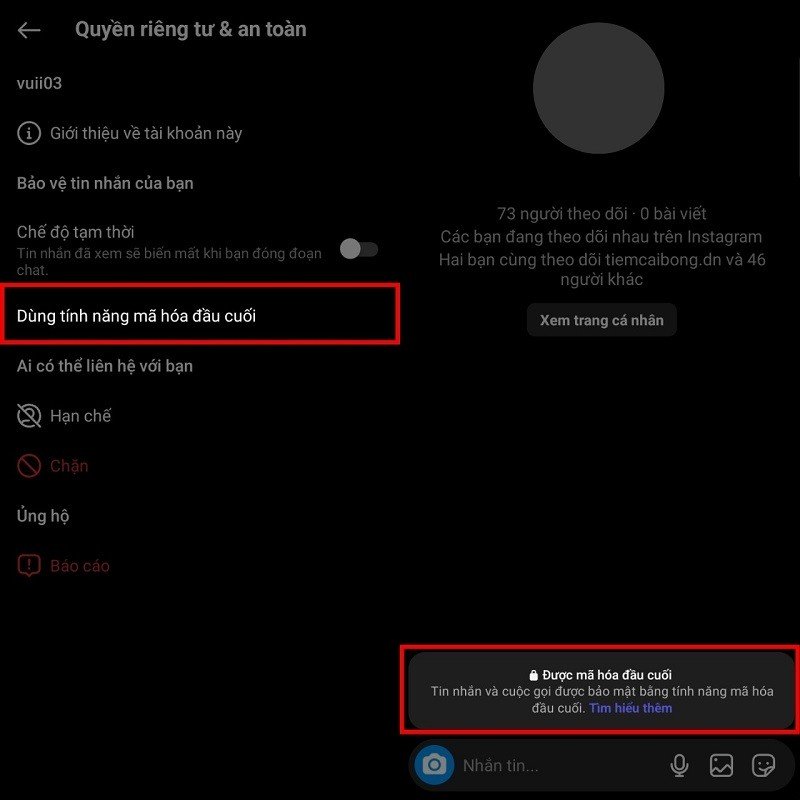Choose the Hạn chế option
Viewport: 800px width, 800px height.
point(80,415)
